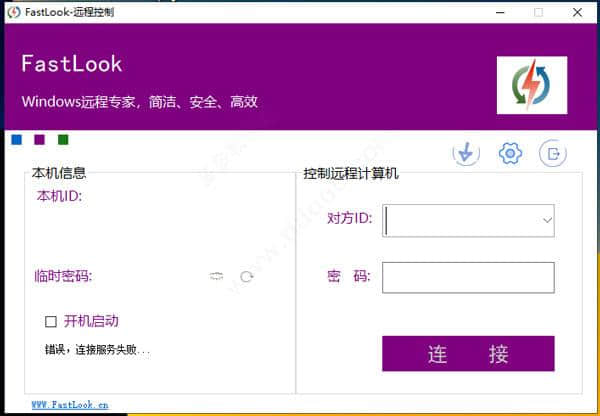
Task: Refresh the temporary password
Action: point(246,276)
